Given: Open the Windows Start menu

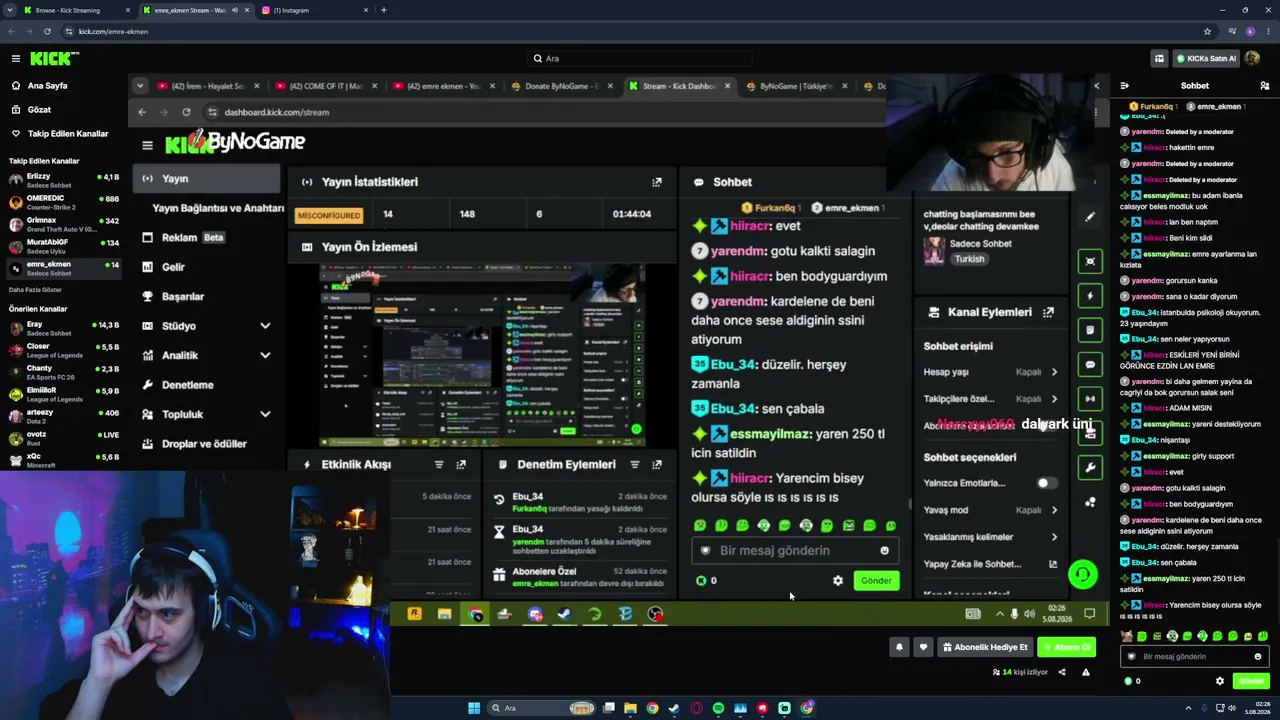Looking at the screenshot, I should click(474, 708).
